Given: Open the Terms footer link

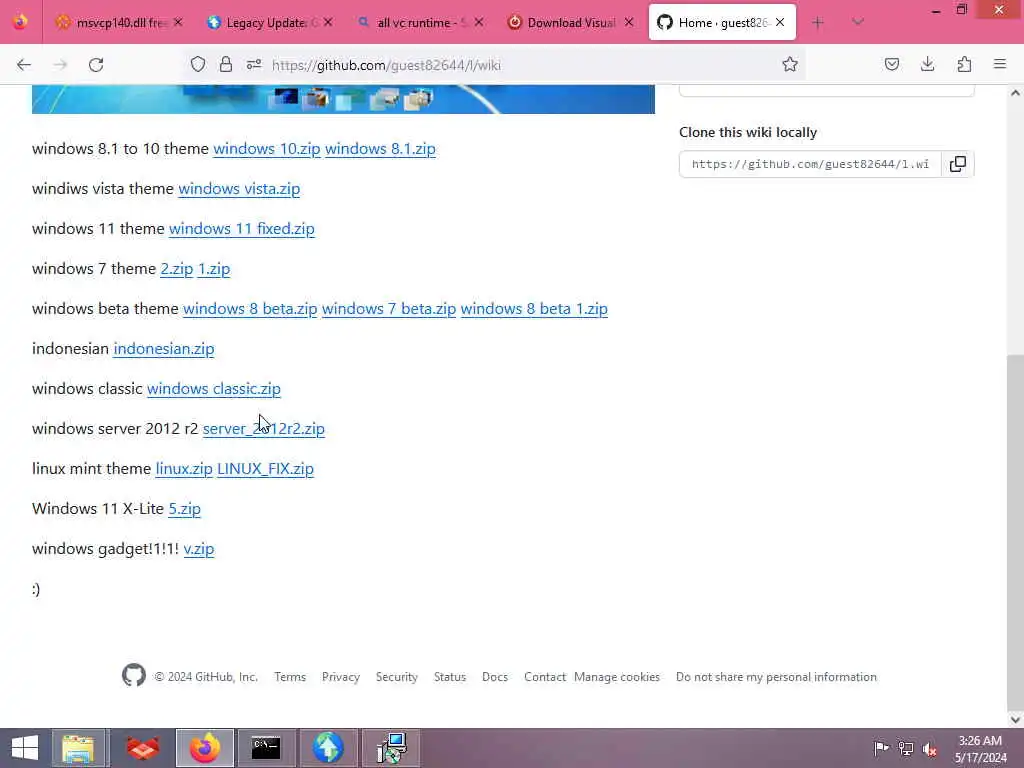Looking at the screenshot, I should [x=290, y=677].
